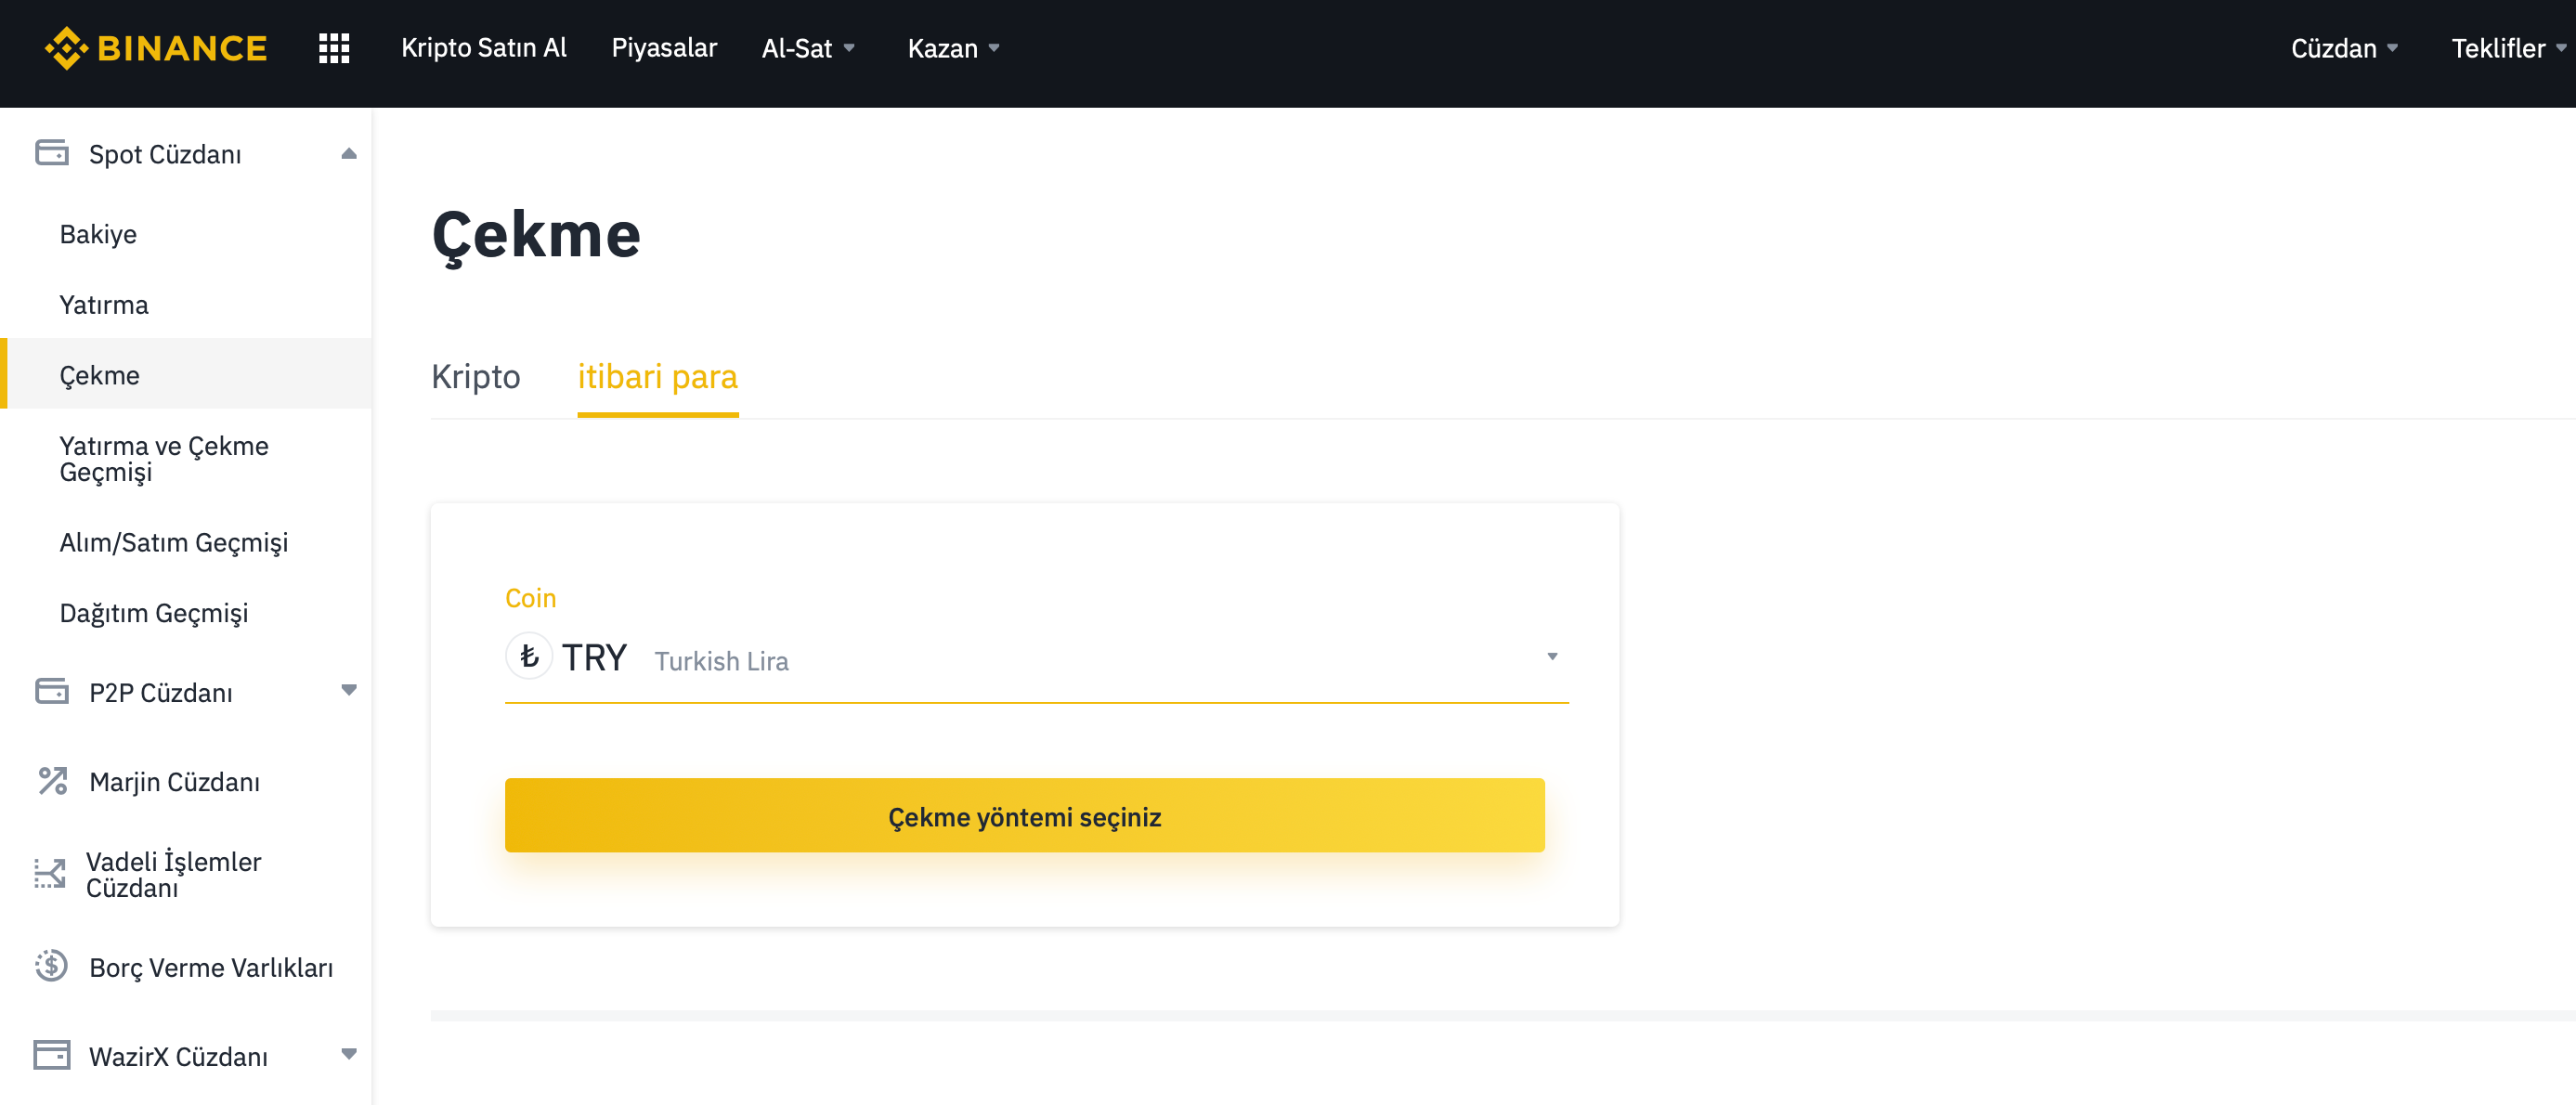Expand the P2P Cüzdanı section arrow
2576x1105 pixels.
point(349,690)
